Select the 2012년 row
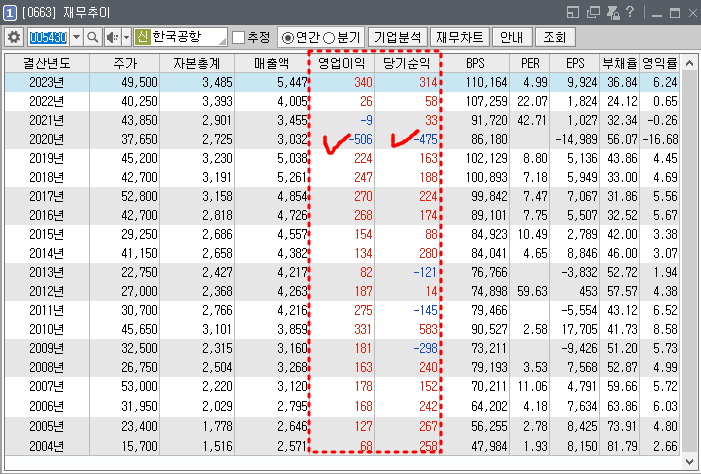 click(x=342, y=292)
